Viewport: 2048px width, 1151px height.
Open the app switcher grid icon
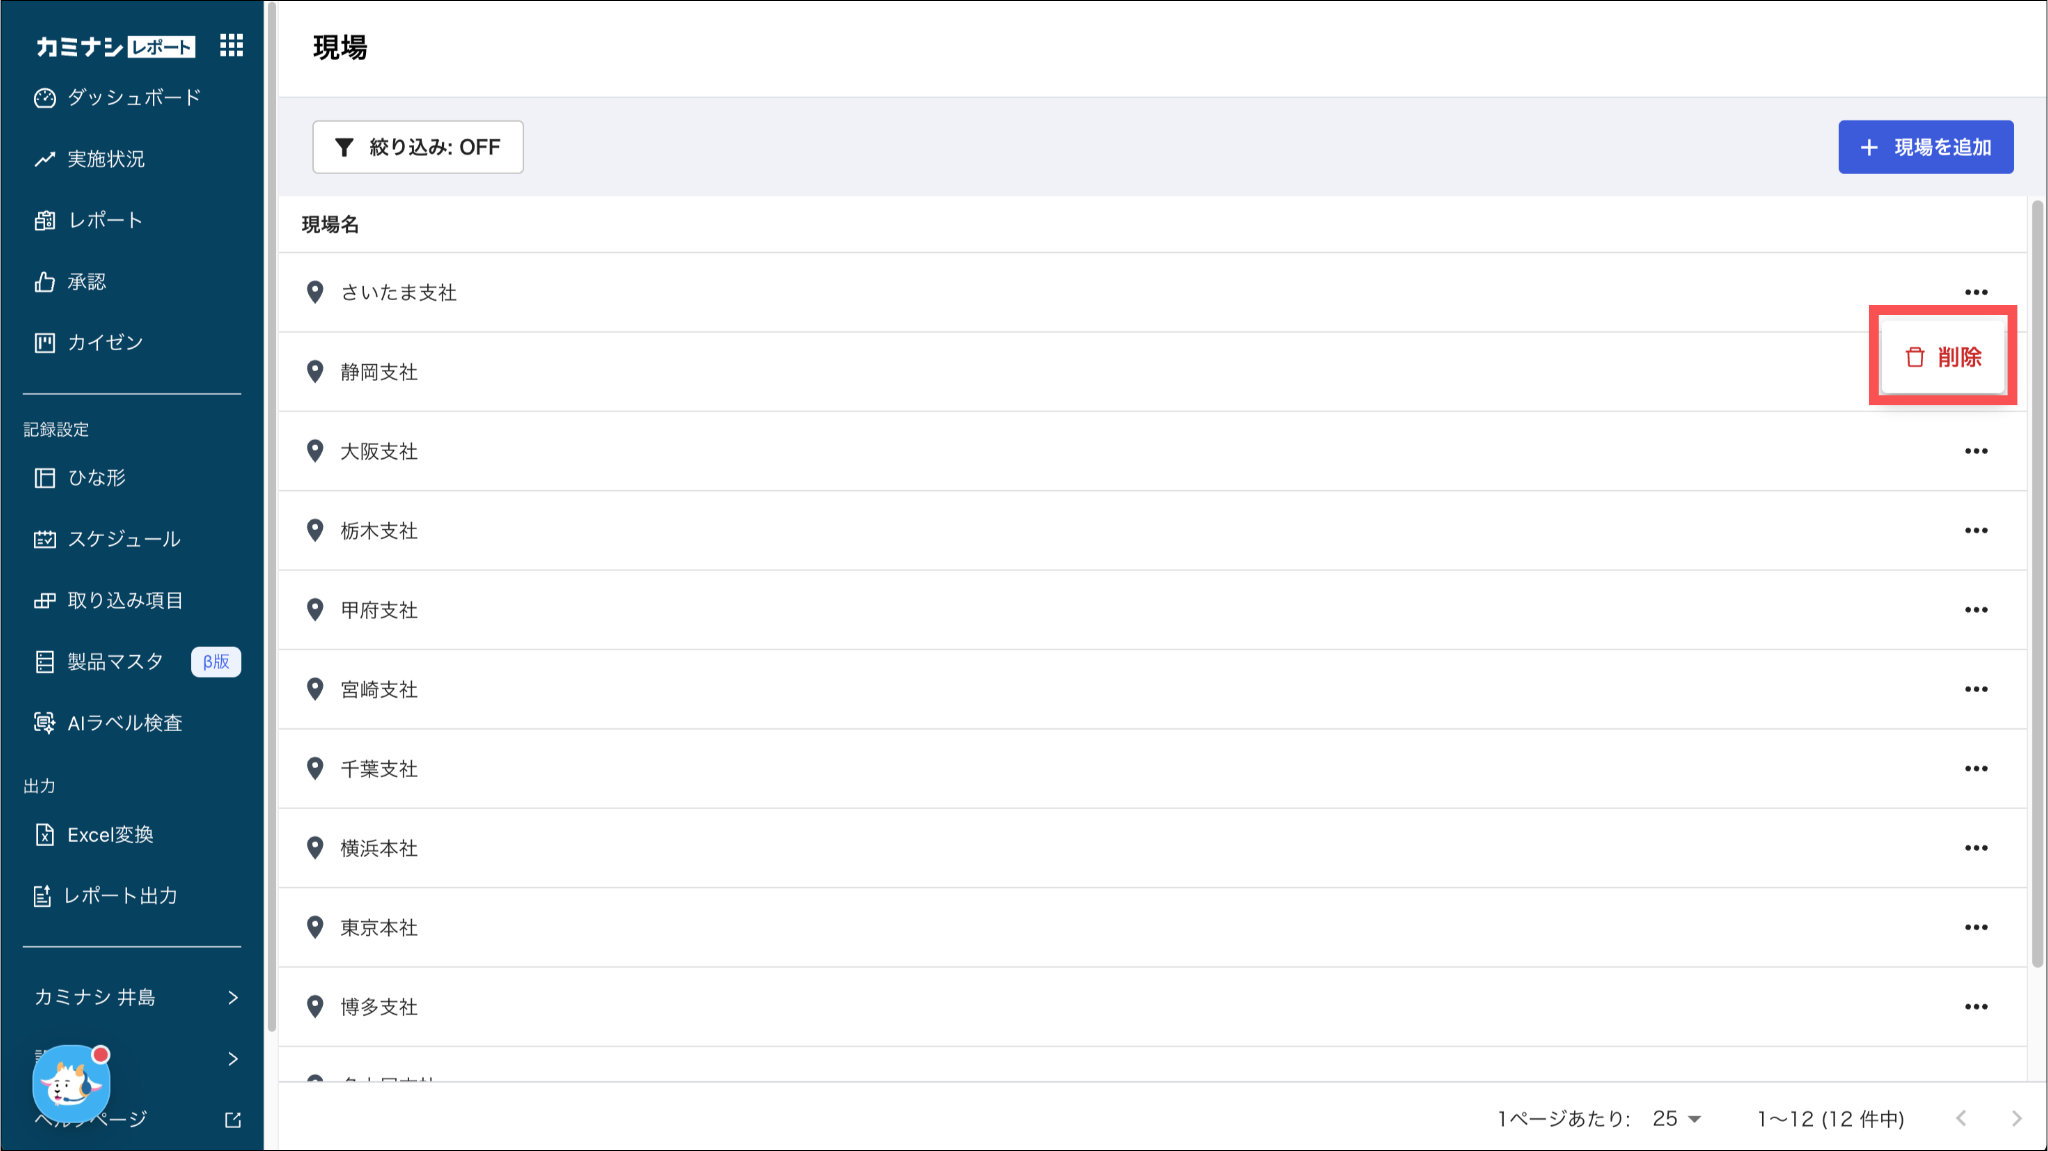click(231, 45)
